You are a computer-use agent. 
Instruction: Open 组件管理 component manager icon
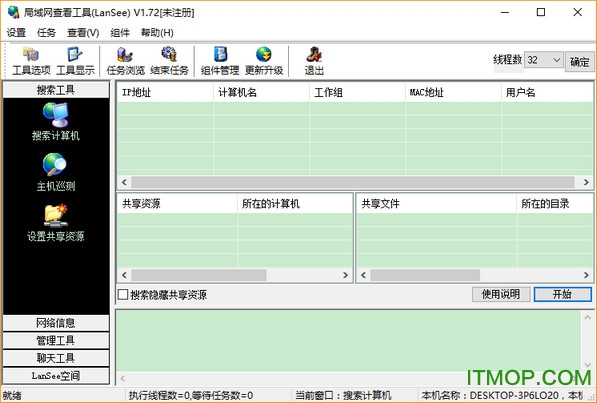(x=220, y=61)
